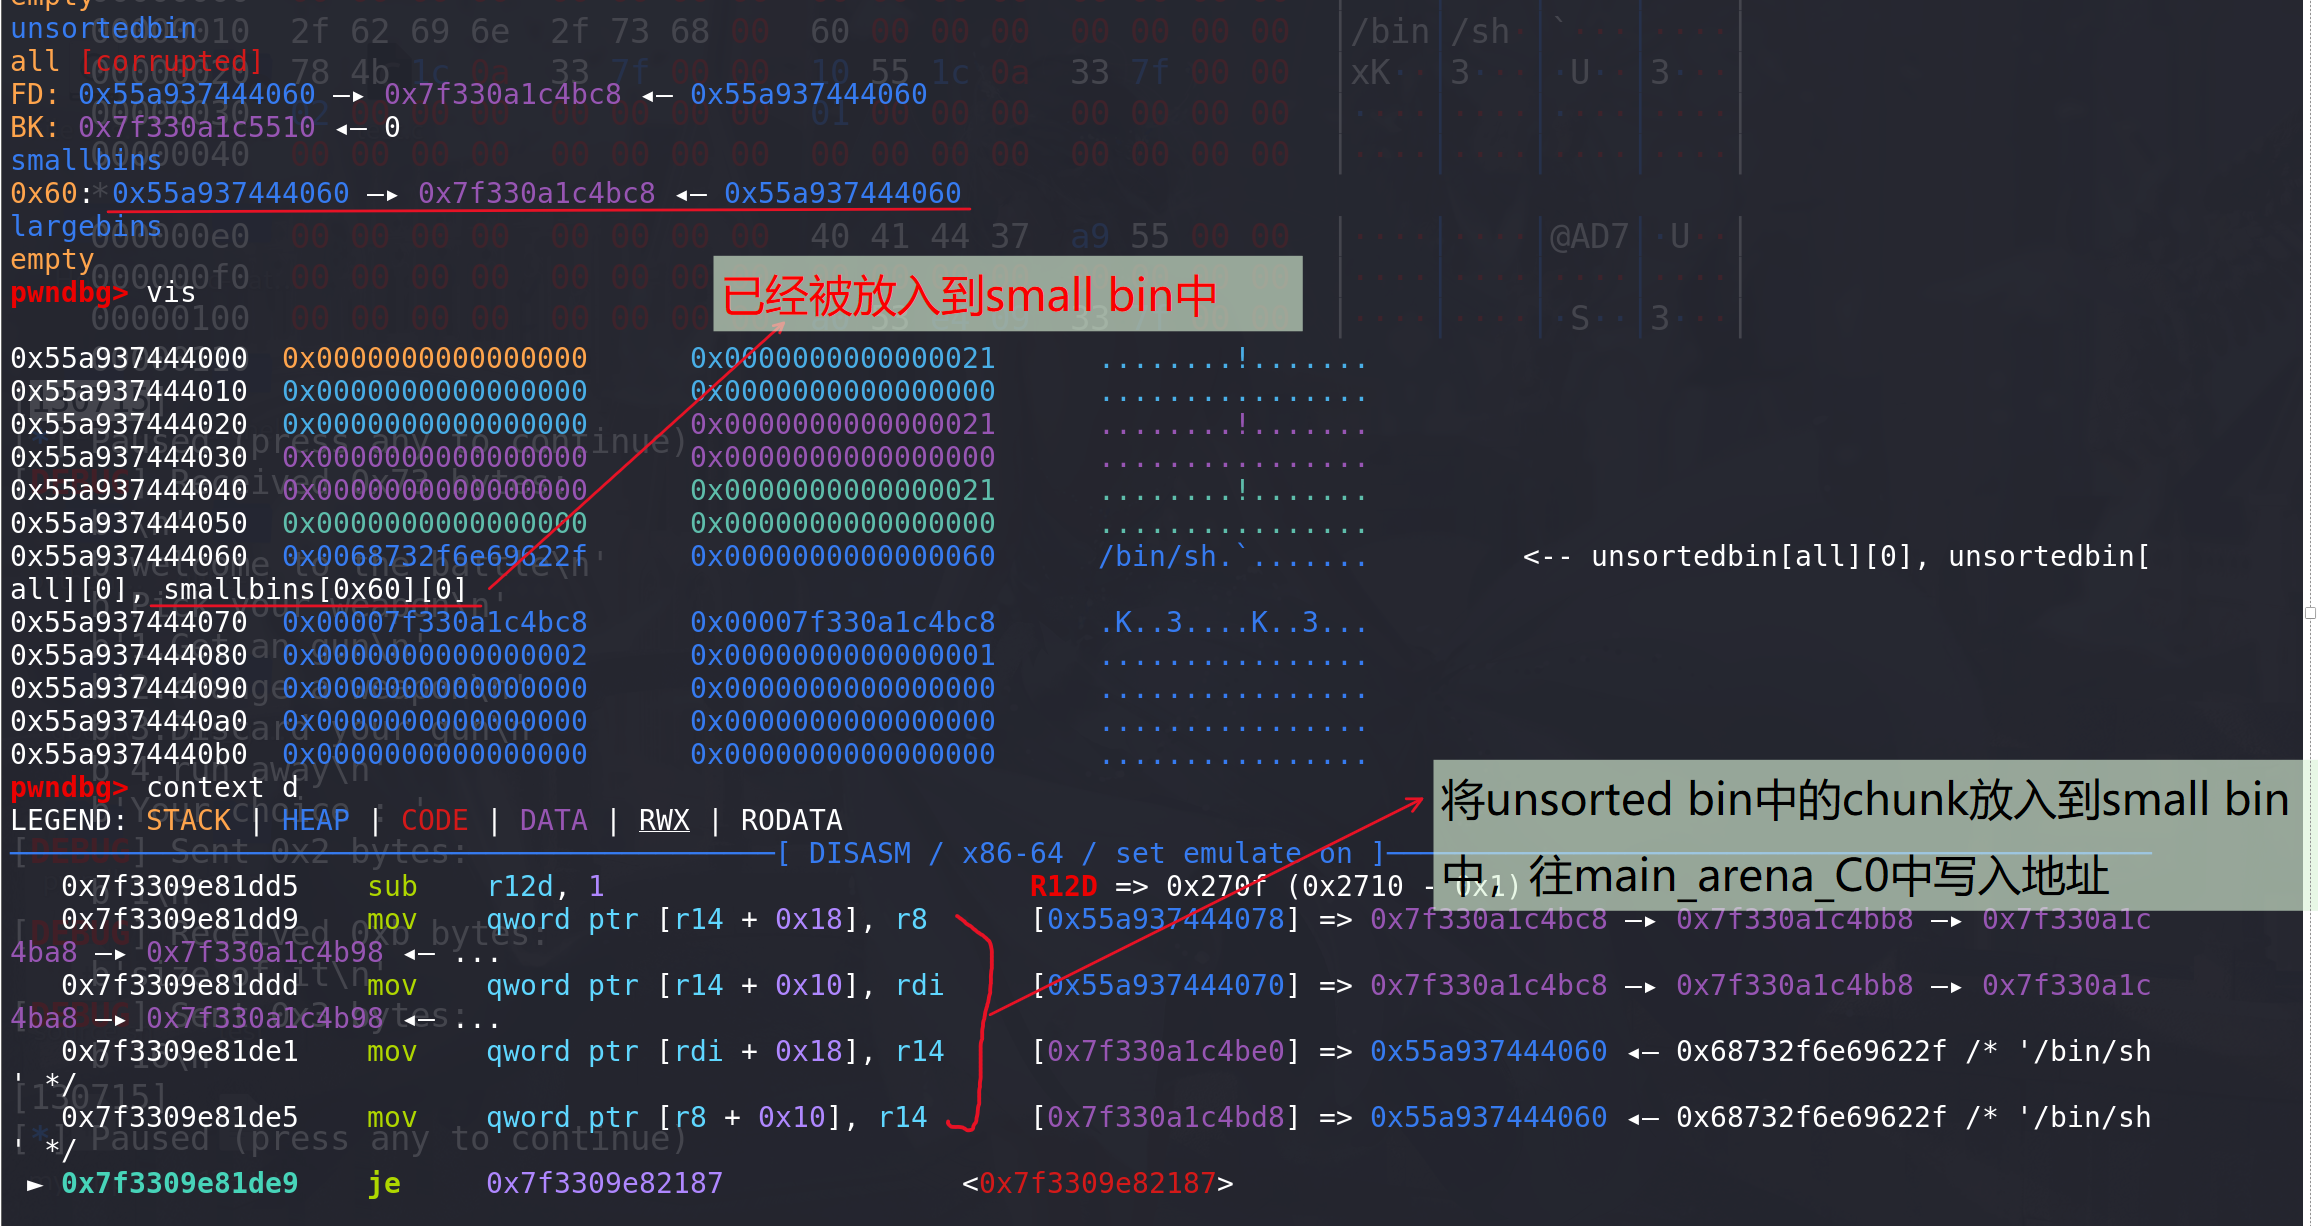Click the 'sub' mnemonic

point(392,886)
